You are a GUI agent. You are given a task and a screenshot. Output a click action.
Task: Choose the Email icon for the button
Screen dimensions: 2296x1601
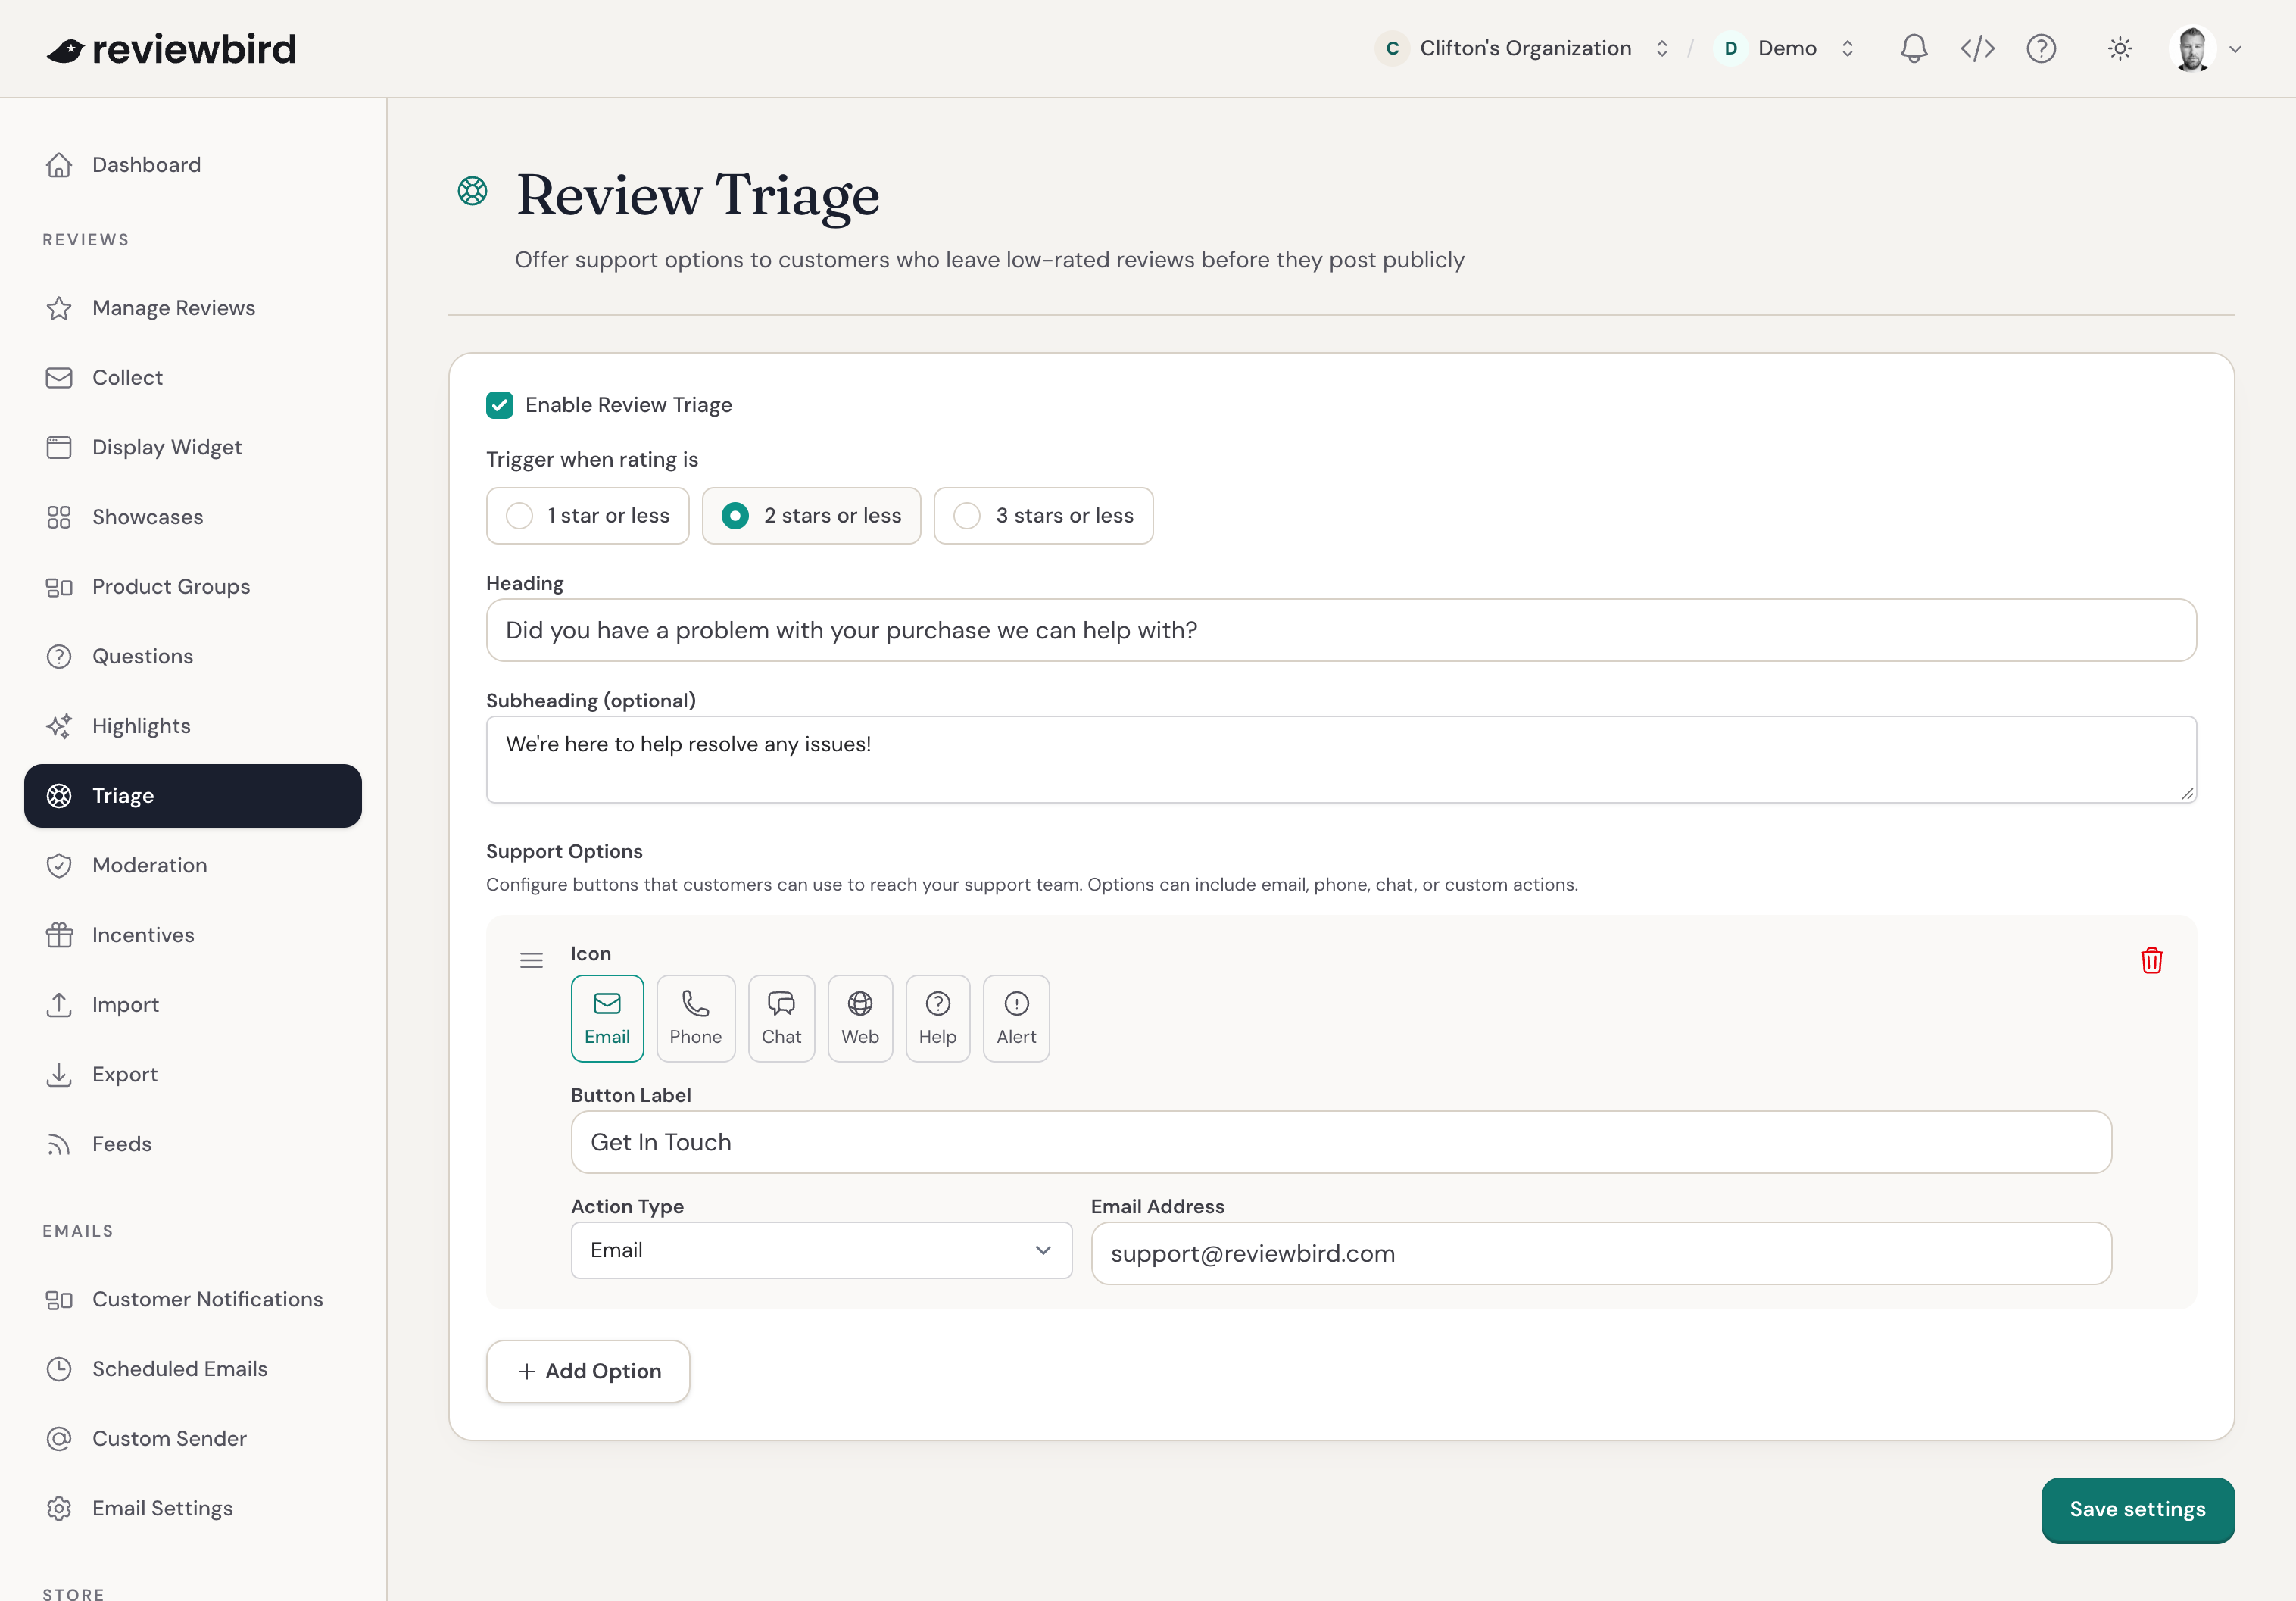tap(607, 1018)
